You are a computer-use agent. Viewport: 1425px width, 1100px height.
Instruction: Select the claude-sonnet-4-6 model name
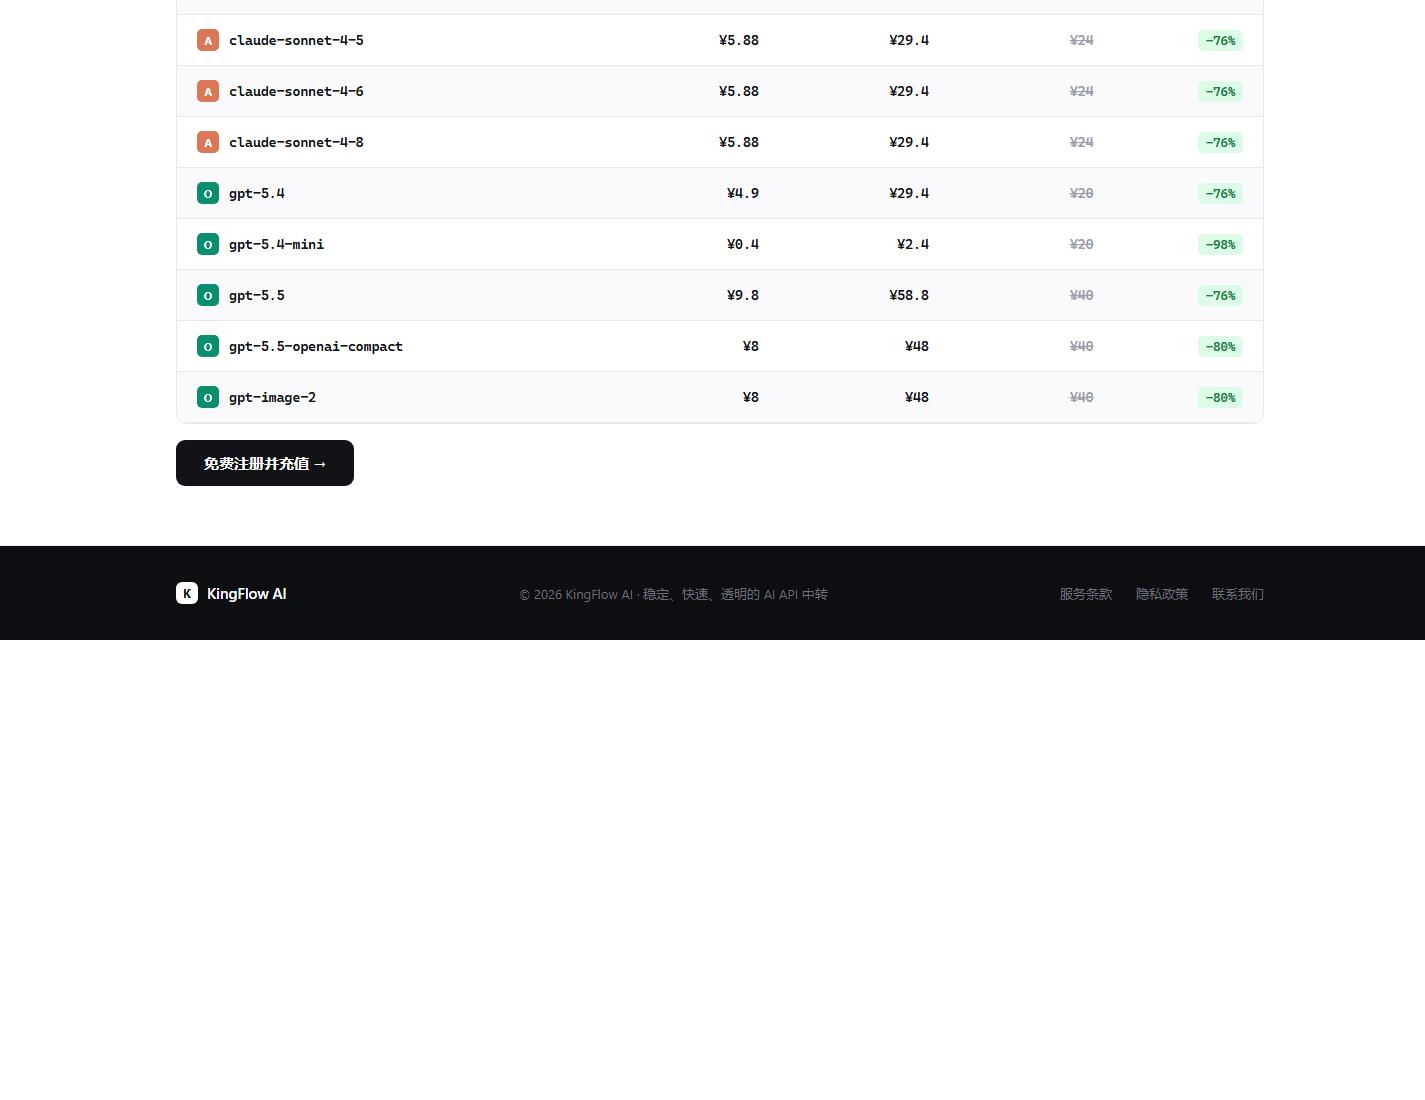tap(296, 91)
